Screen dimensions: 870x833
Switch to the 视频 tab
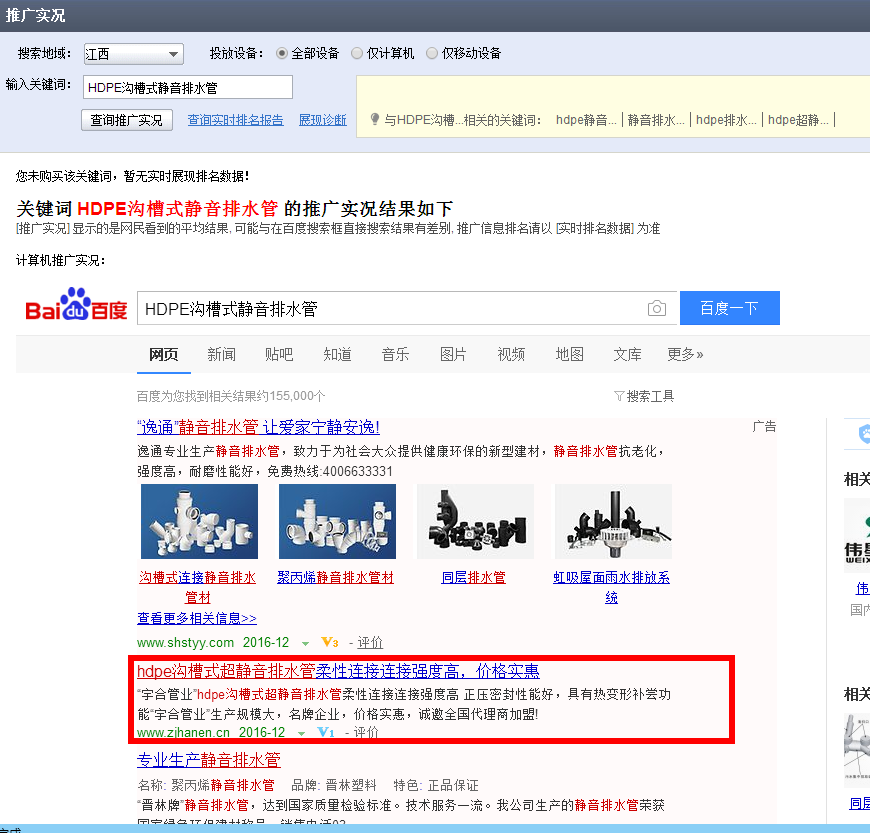click(x=511, y=354)
